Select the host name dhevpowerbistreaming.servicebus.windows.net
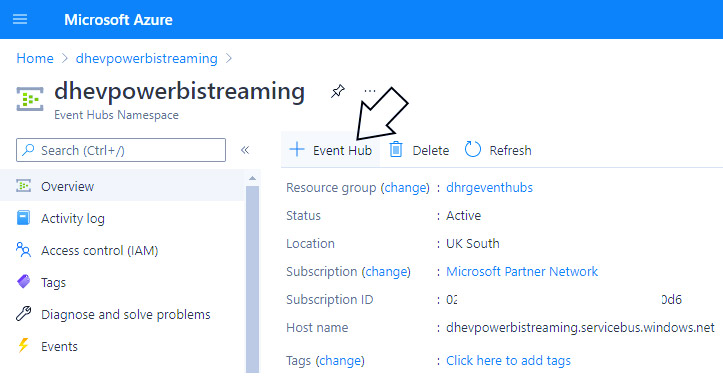The height and width of the screenshot is (390, 723). pos(580,327)
